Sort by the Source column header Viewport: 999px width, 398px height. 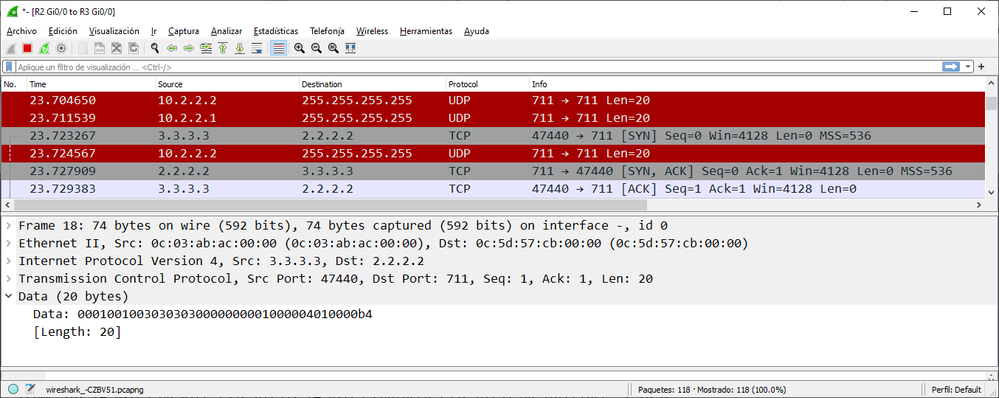228,84
